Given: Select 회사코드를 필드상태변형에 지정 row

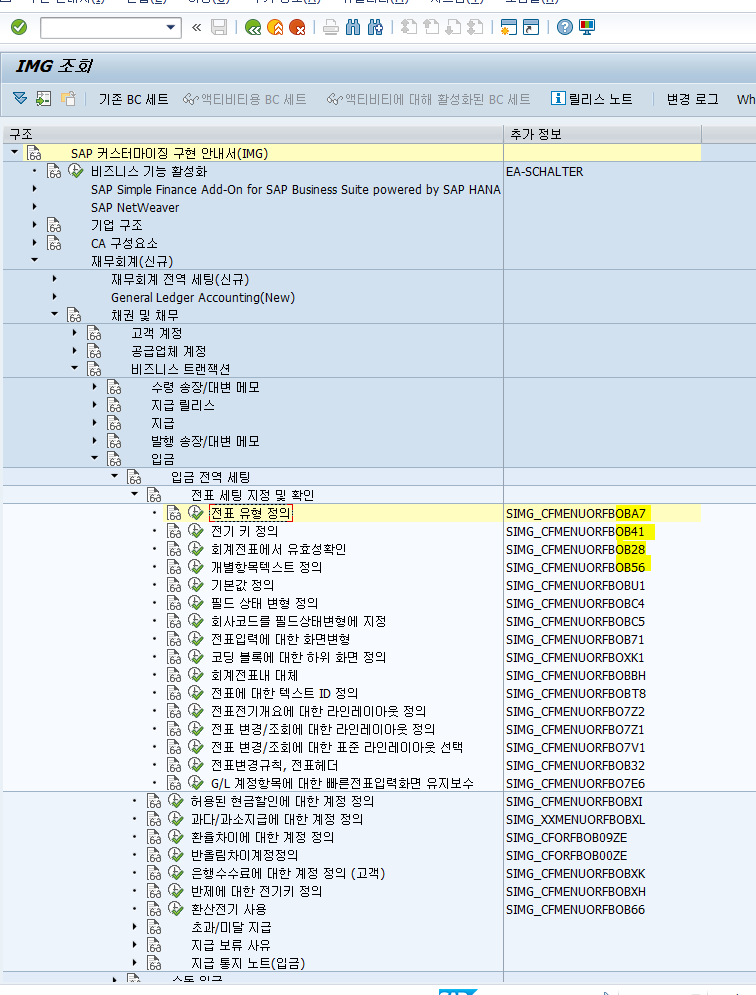Looking at the screenshot, I should 298,621.
